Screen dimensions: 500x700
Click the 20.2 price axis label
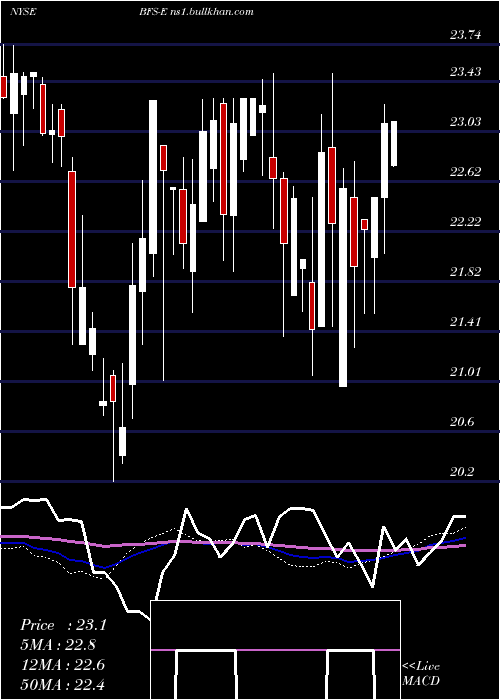462,471
